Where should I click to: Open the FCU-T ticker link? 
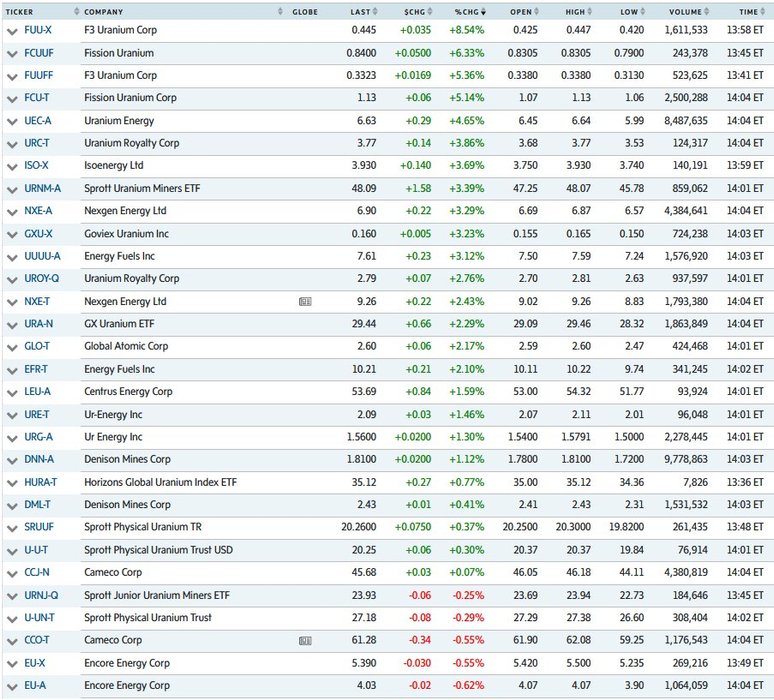(37, 98)
